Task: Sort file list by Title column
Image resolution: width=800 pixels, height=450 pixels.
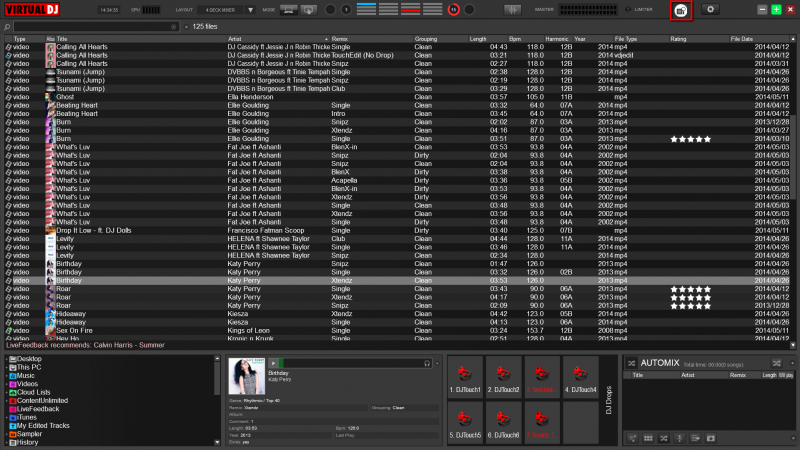Action: (141, 39)
